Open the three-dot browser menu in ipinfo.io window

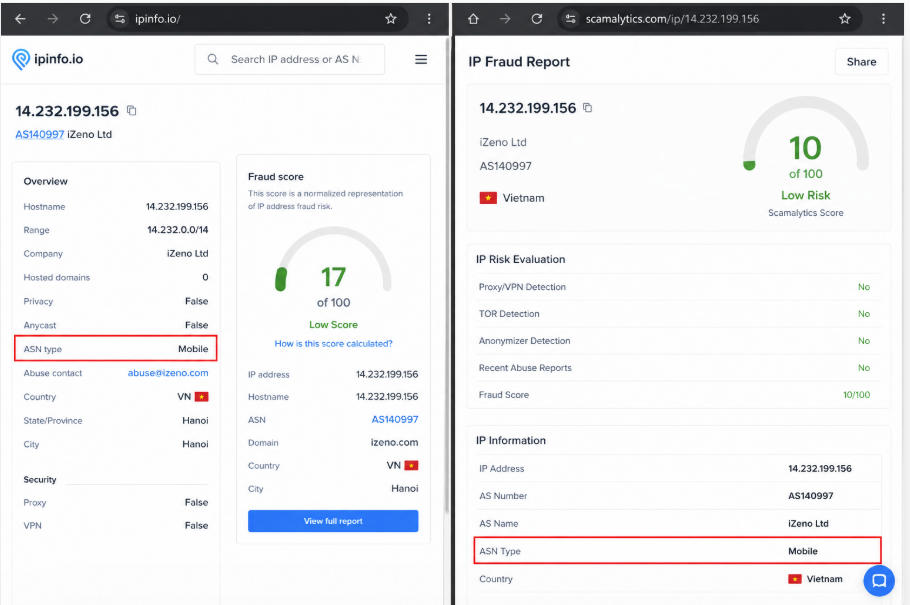click(x=429, y=19)
